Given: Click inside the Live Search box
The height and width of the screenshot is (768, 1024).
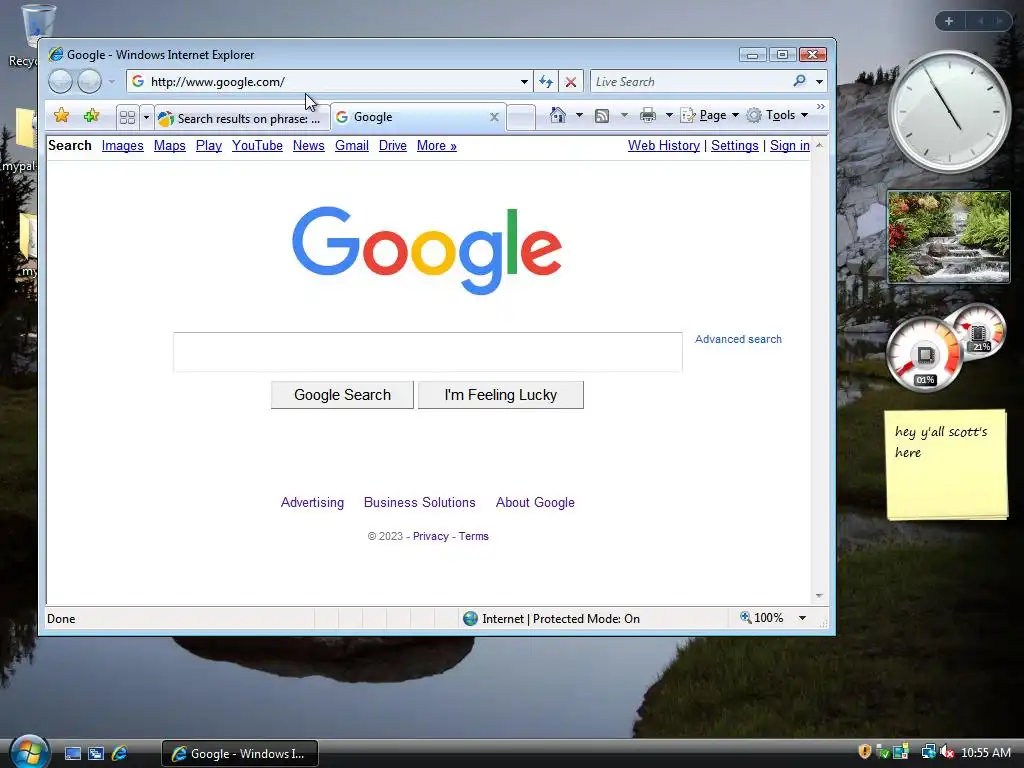Looking at the screenshot, I should click(x=689, y=82).
